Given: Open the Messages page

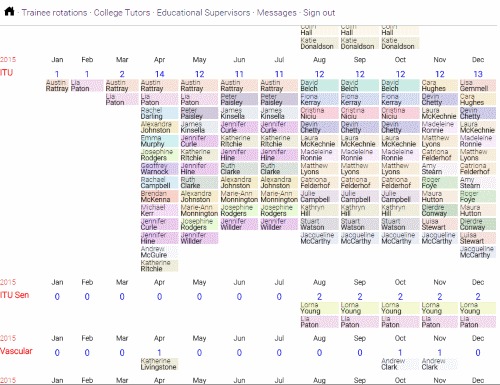Looking at the screenshot, I should click(x=276, y=13).
